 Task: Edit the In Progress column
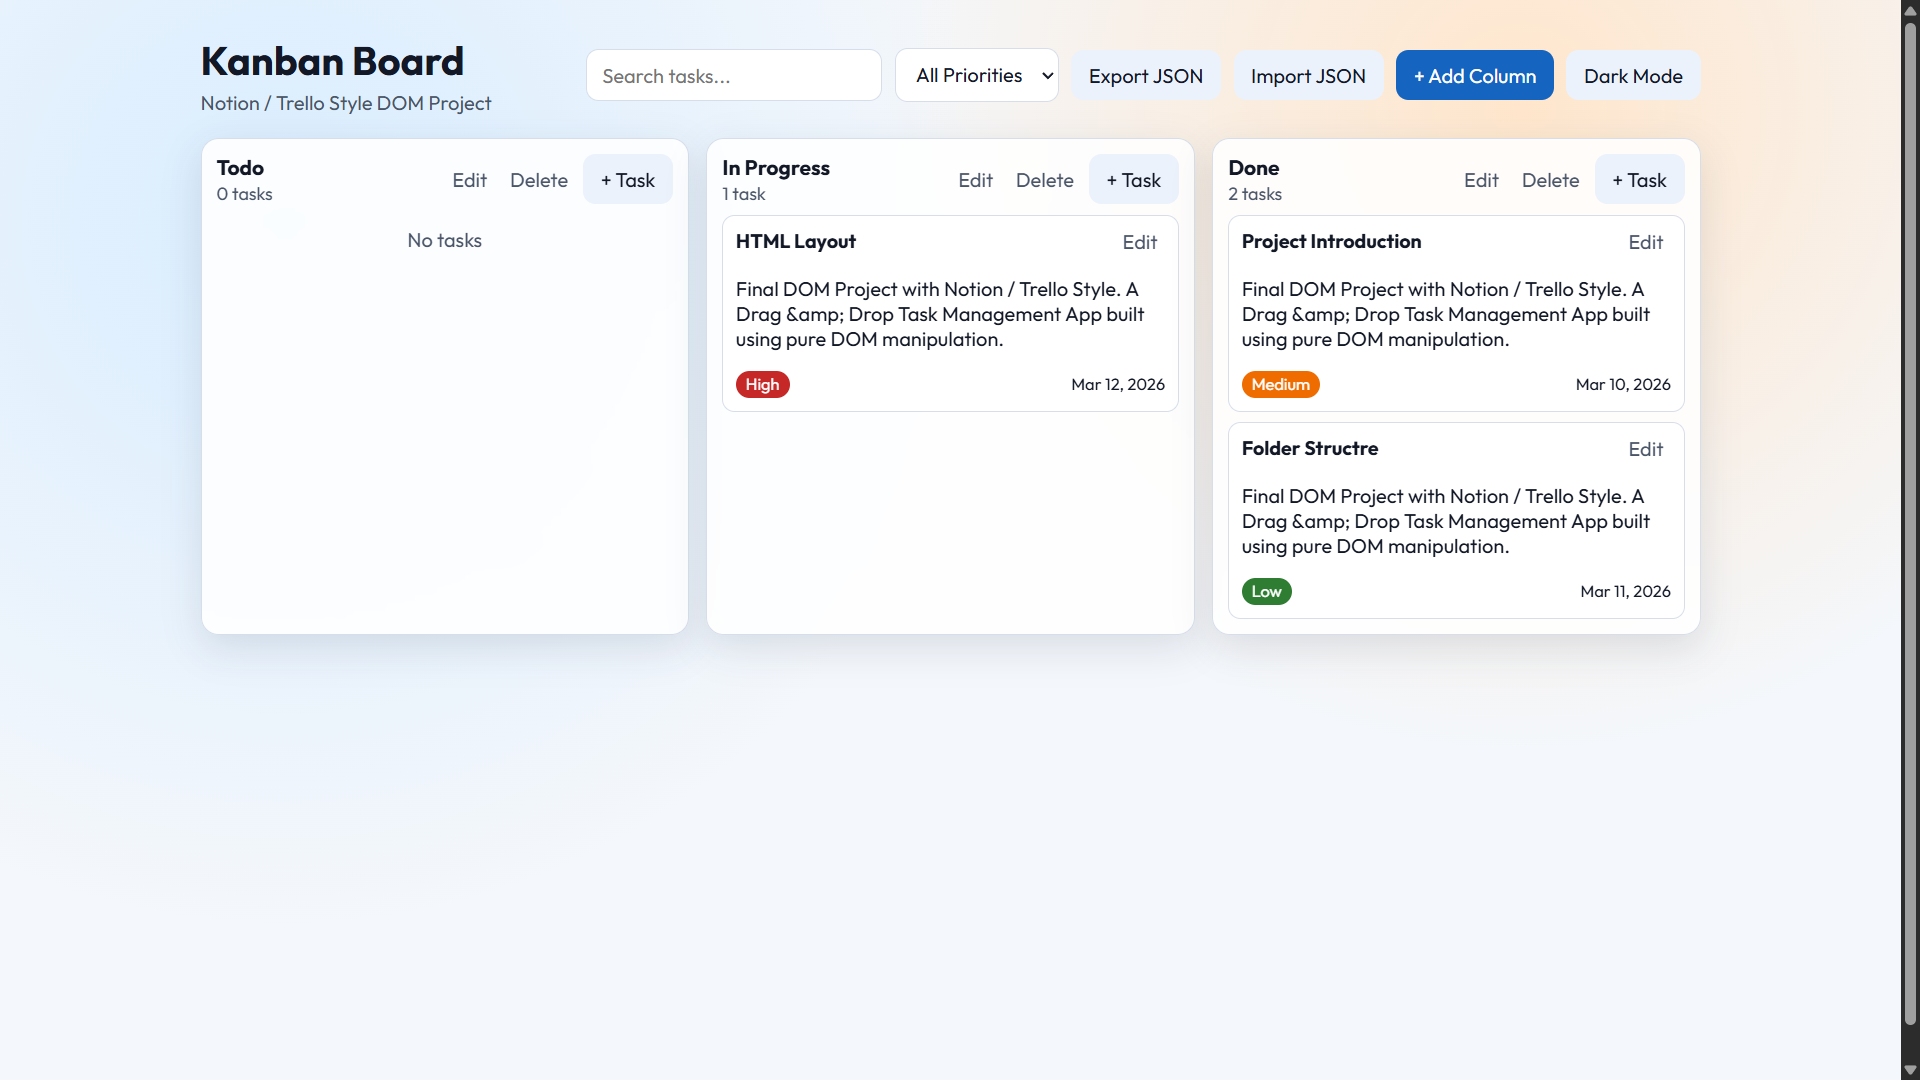click(975, 180)
